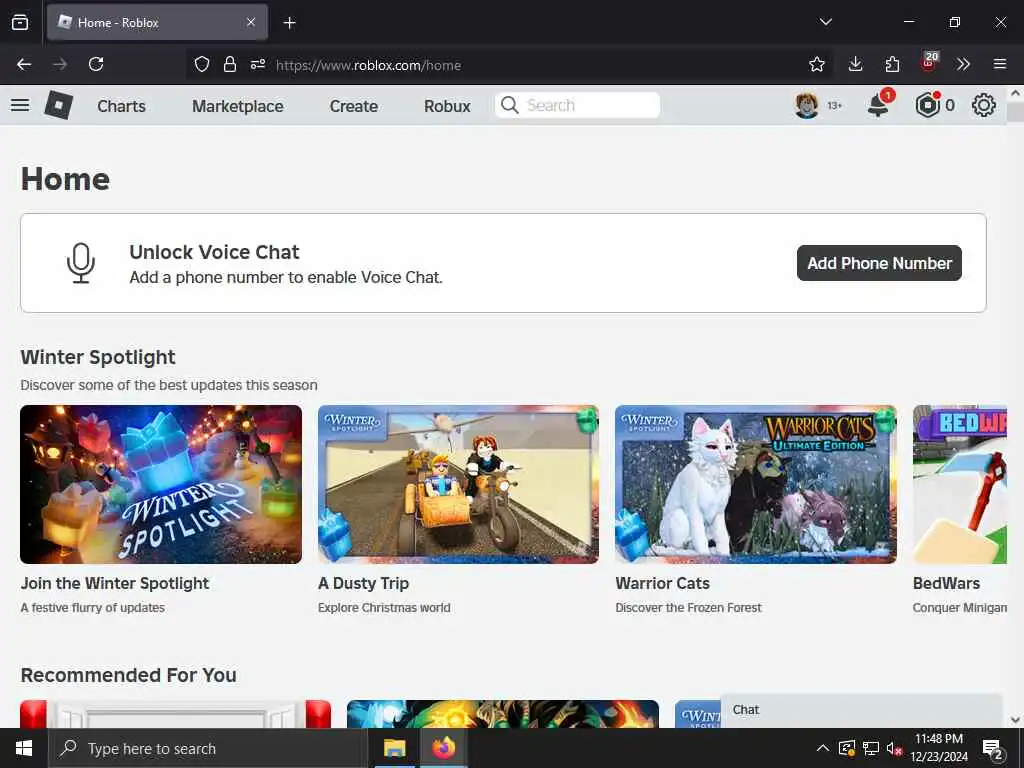Click the Recommended For You heading
Viewport: 1024px width, 768px height.
tap(129, 675)
